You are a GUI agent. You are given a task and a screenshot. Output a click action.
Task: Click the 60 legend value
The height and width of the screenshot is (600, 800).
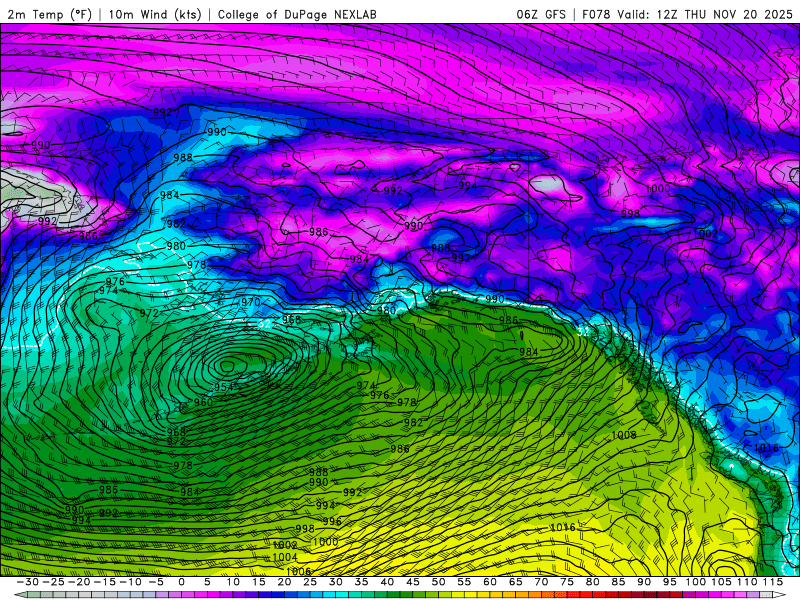490,582
